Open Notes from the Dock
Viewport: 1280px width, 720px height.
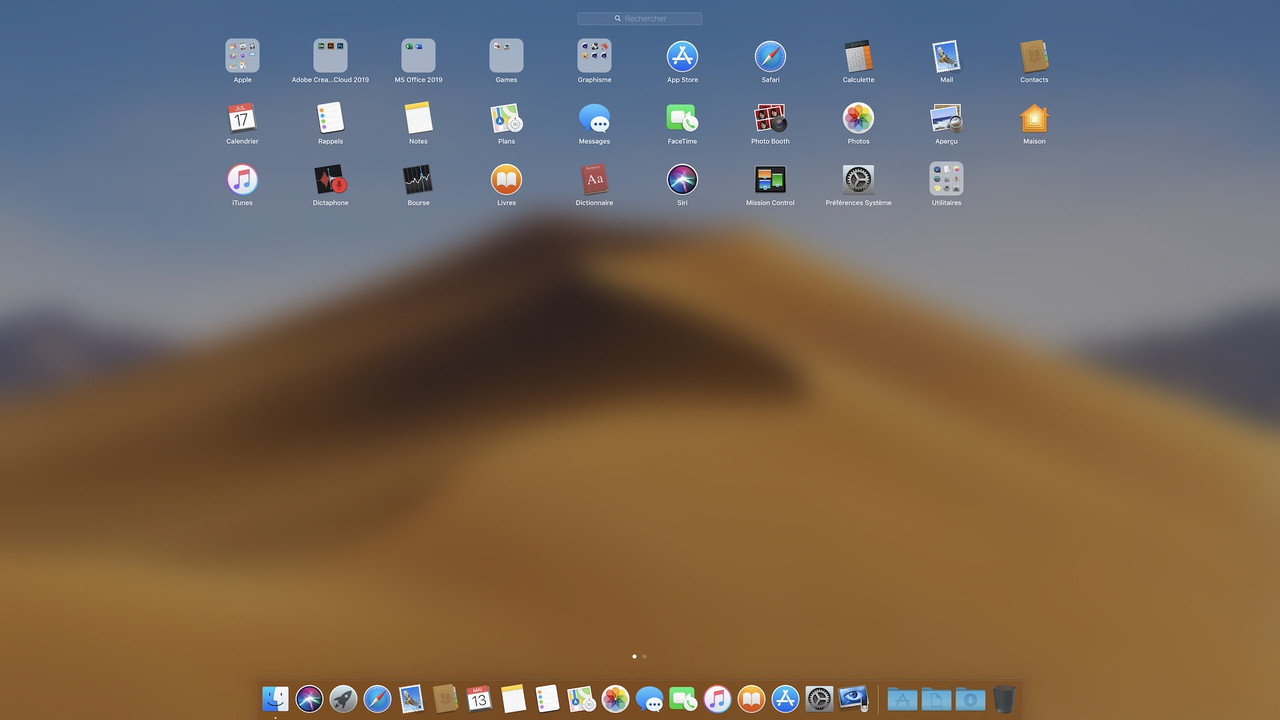coord(513,698)
